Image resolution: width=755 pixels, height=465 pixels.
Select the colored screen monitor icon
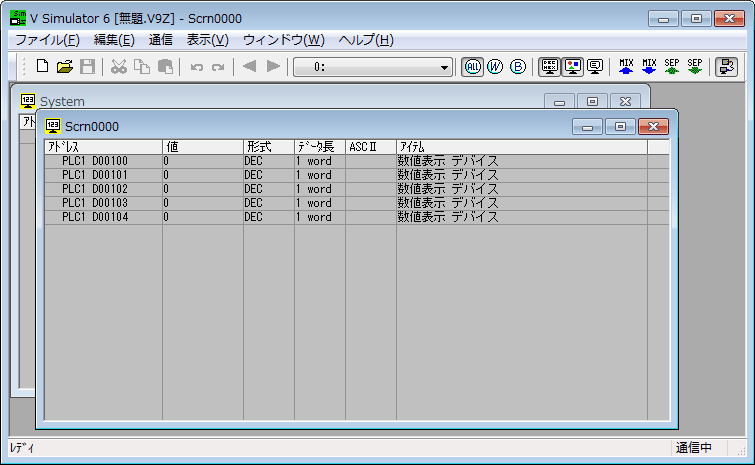pyautogui.click(x=572, y=67)
